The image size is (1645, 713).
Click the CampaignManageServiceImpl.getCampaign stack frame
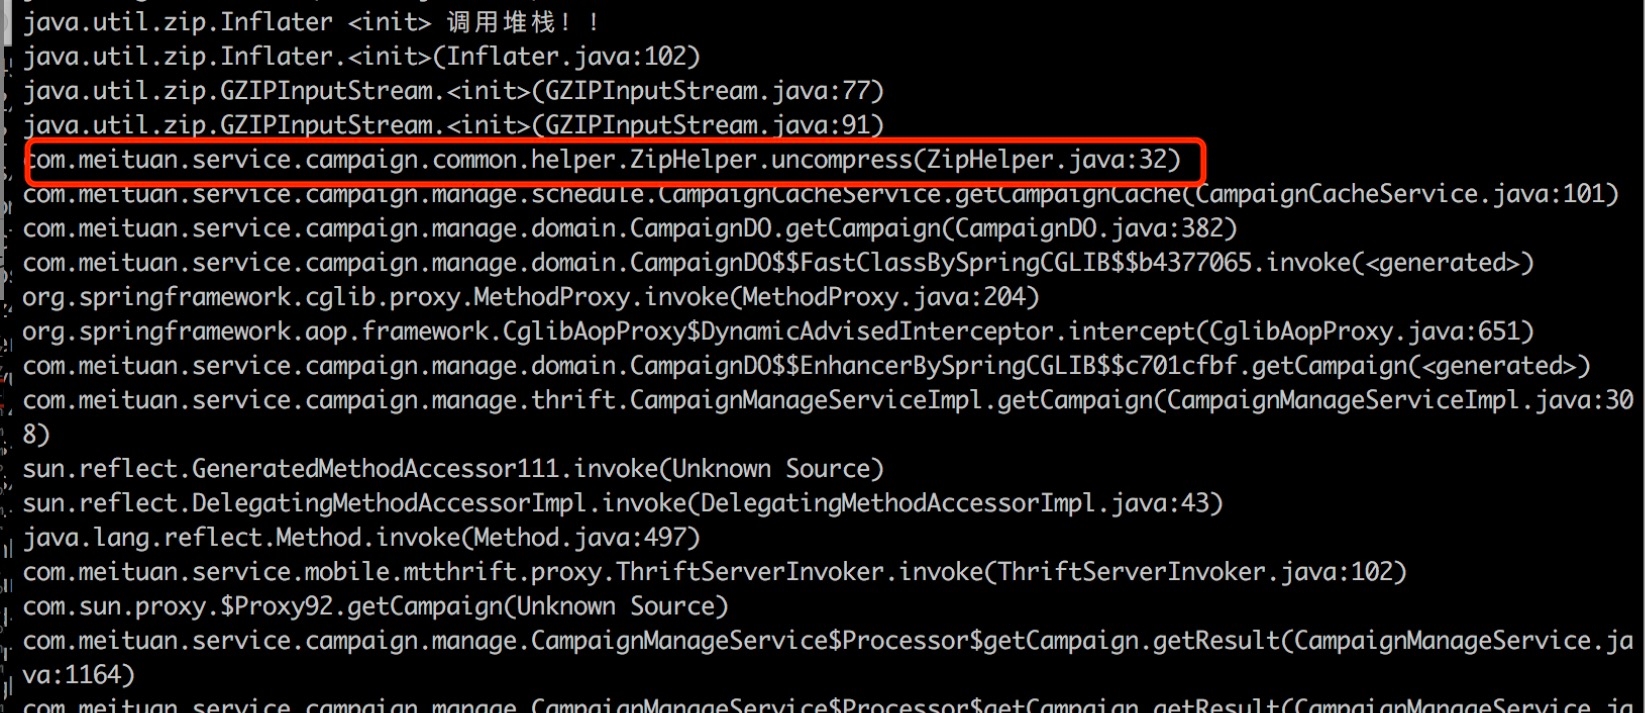click(x=827, y=400)
